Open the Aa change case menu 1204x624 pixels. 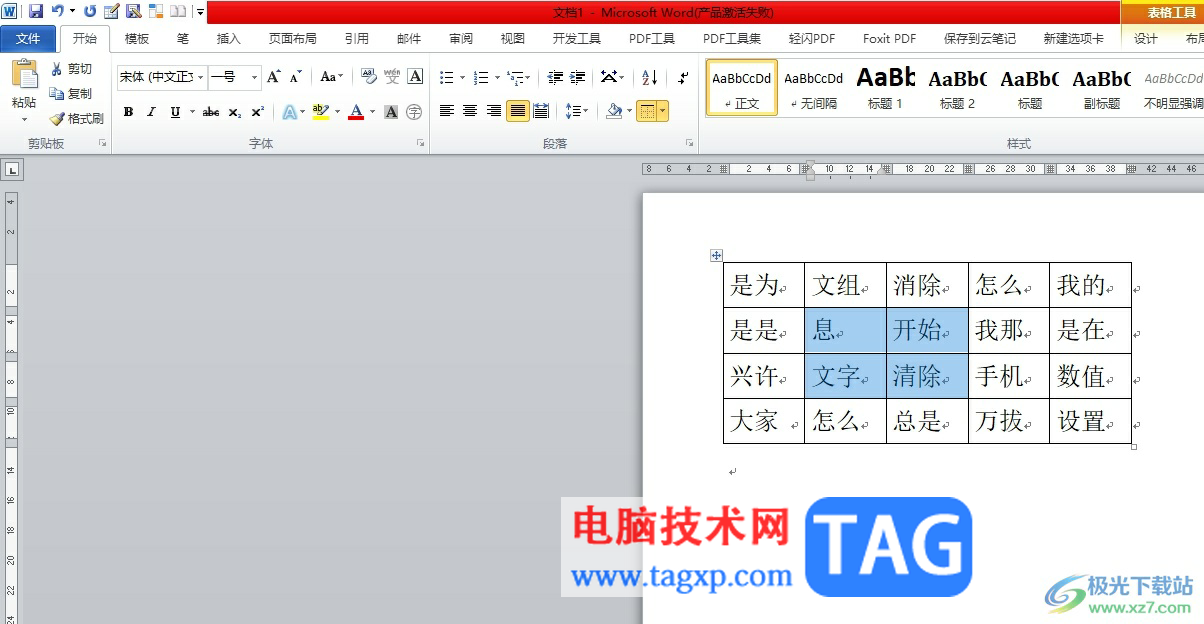coord(331,77)
